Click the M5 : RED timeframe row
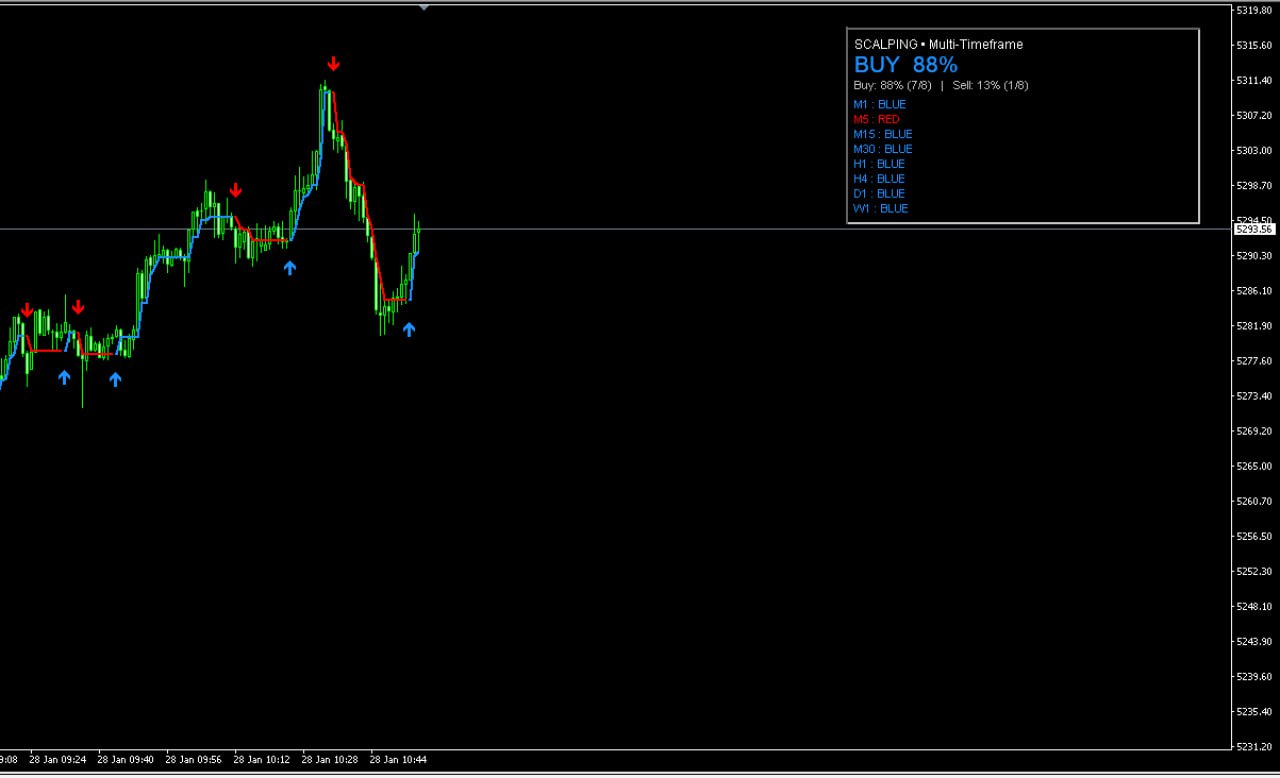The height and width of the screenshot is (778, 1280). (876, 119)
